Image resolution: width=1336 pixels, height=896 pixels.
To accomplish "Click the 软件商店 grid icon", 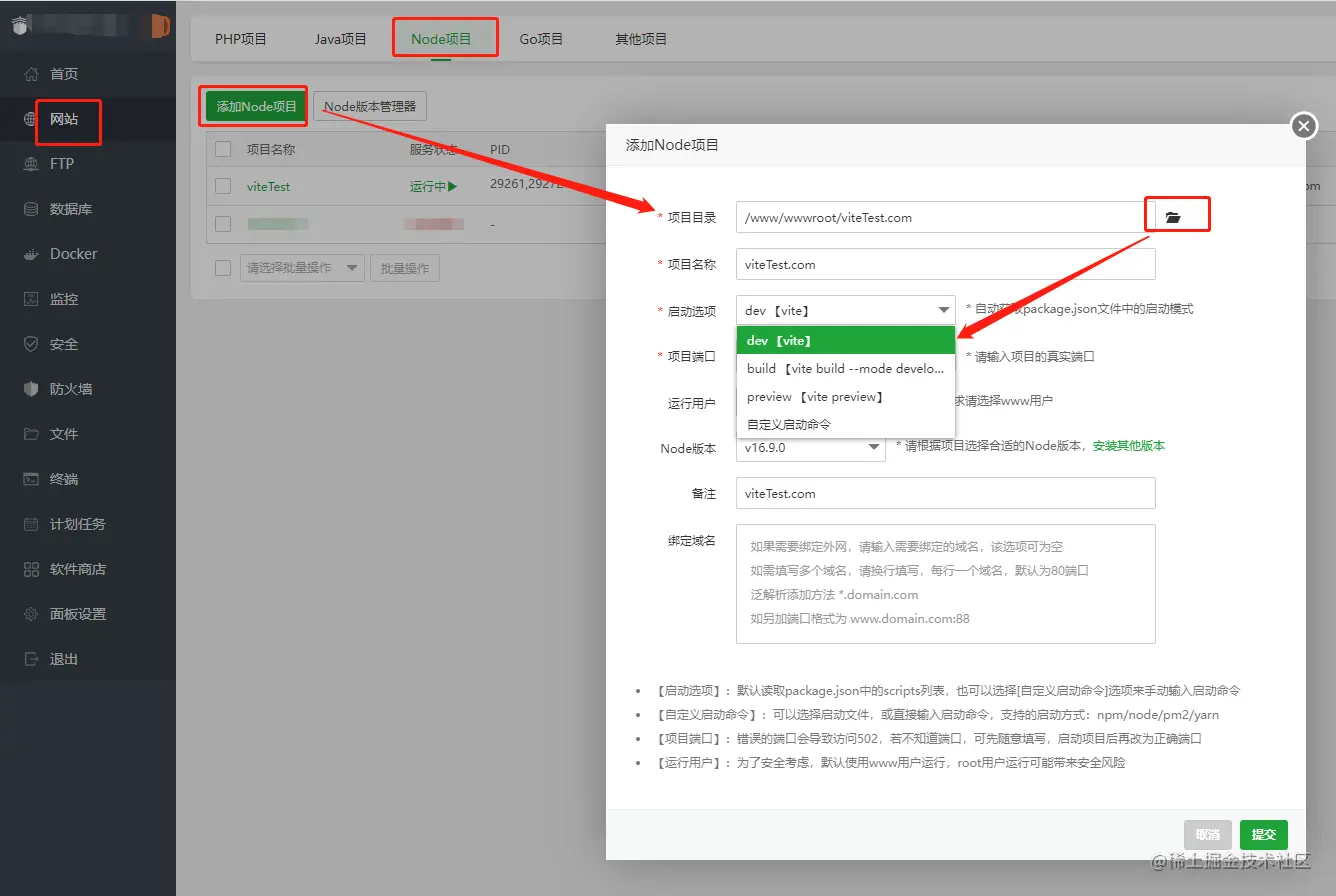I will pyautogui.click(x=31, y=569).
